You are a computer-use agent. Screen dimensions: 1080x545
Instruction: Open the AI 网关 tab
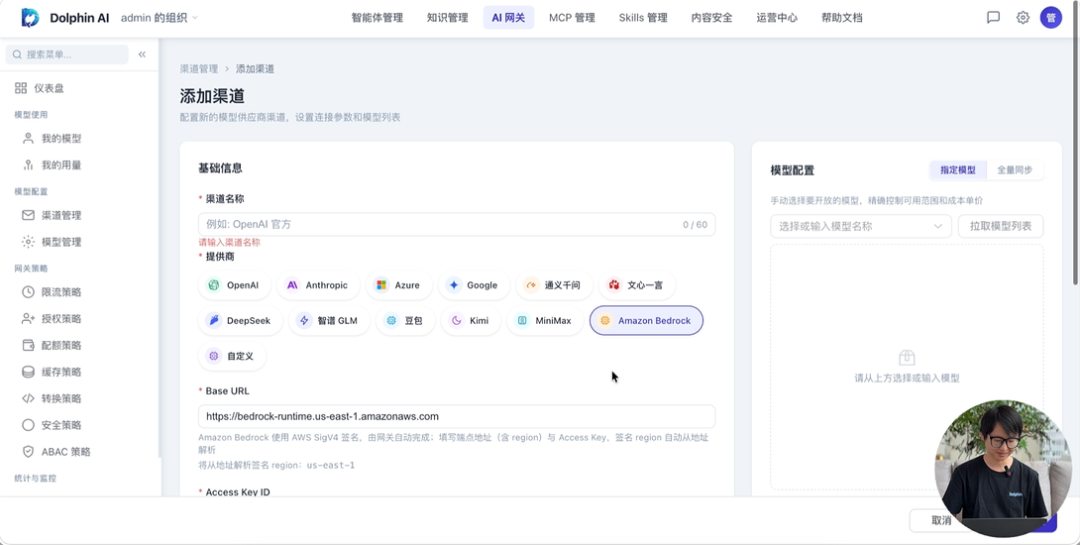coord(508,18)
